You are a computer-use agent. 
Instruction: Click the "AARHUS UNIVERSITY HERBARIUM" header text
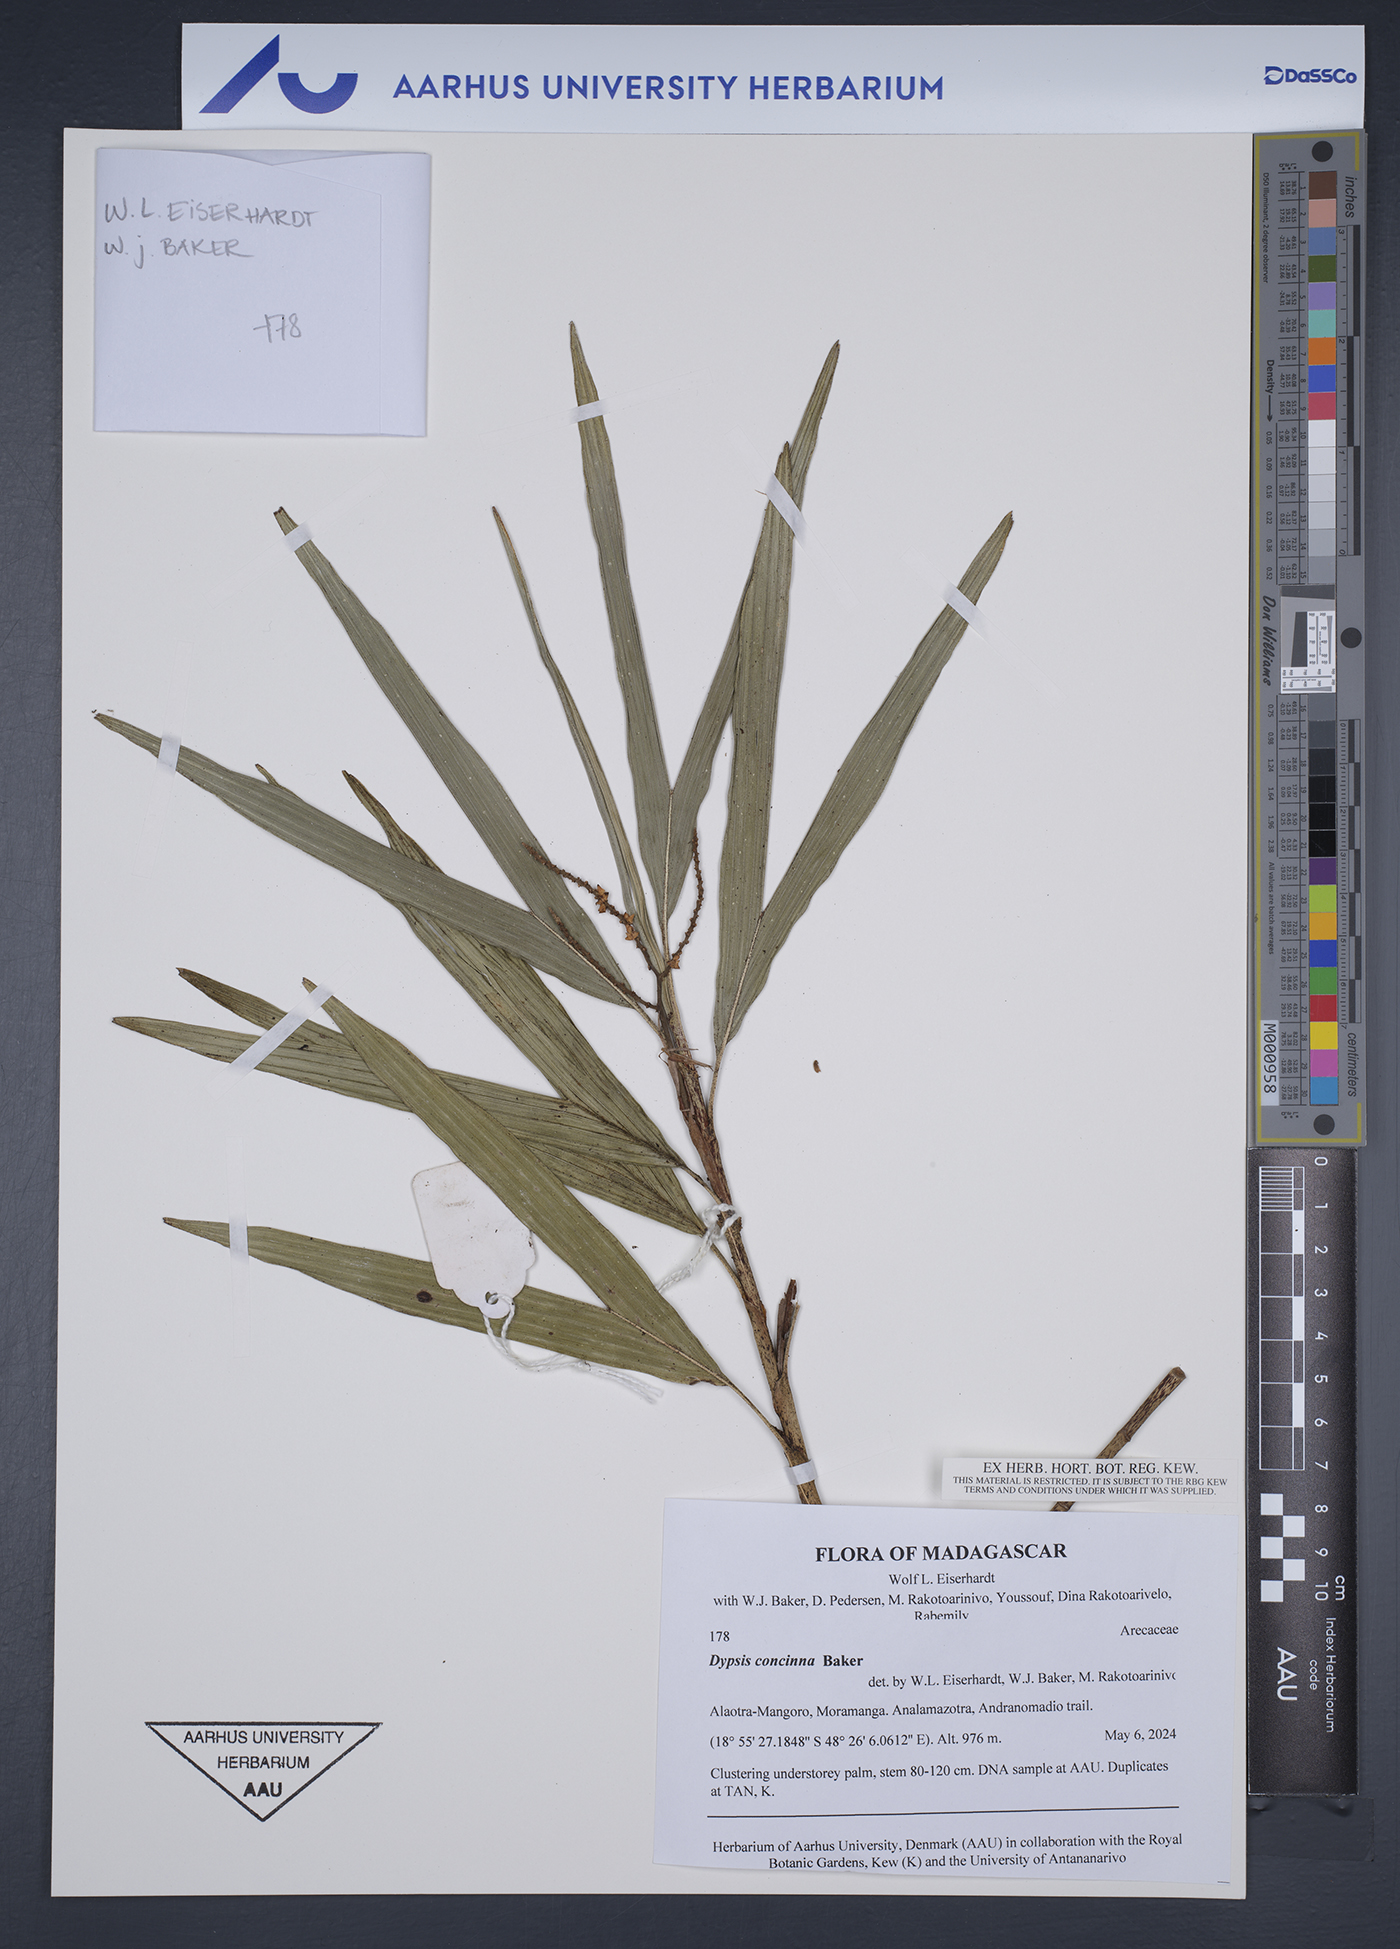coord(667,88)
